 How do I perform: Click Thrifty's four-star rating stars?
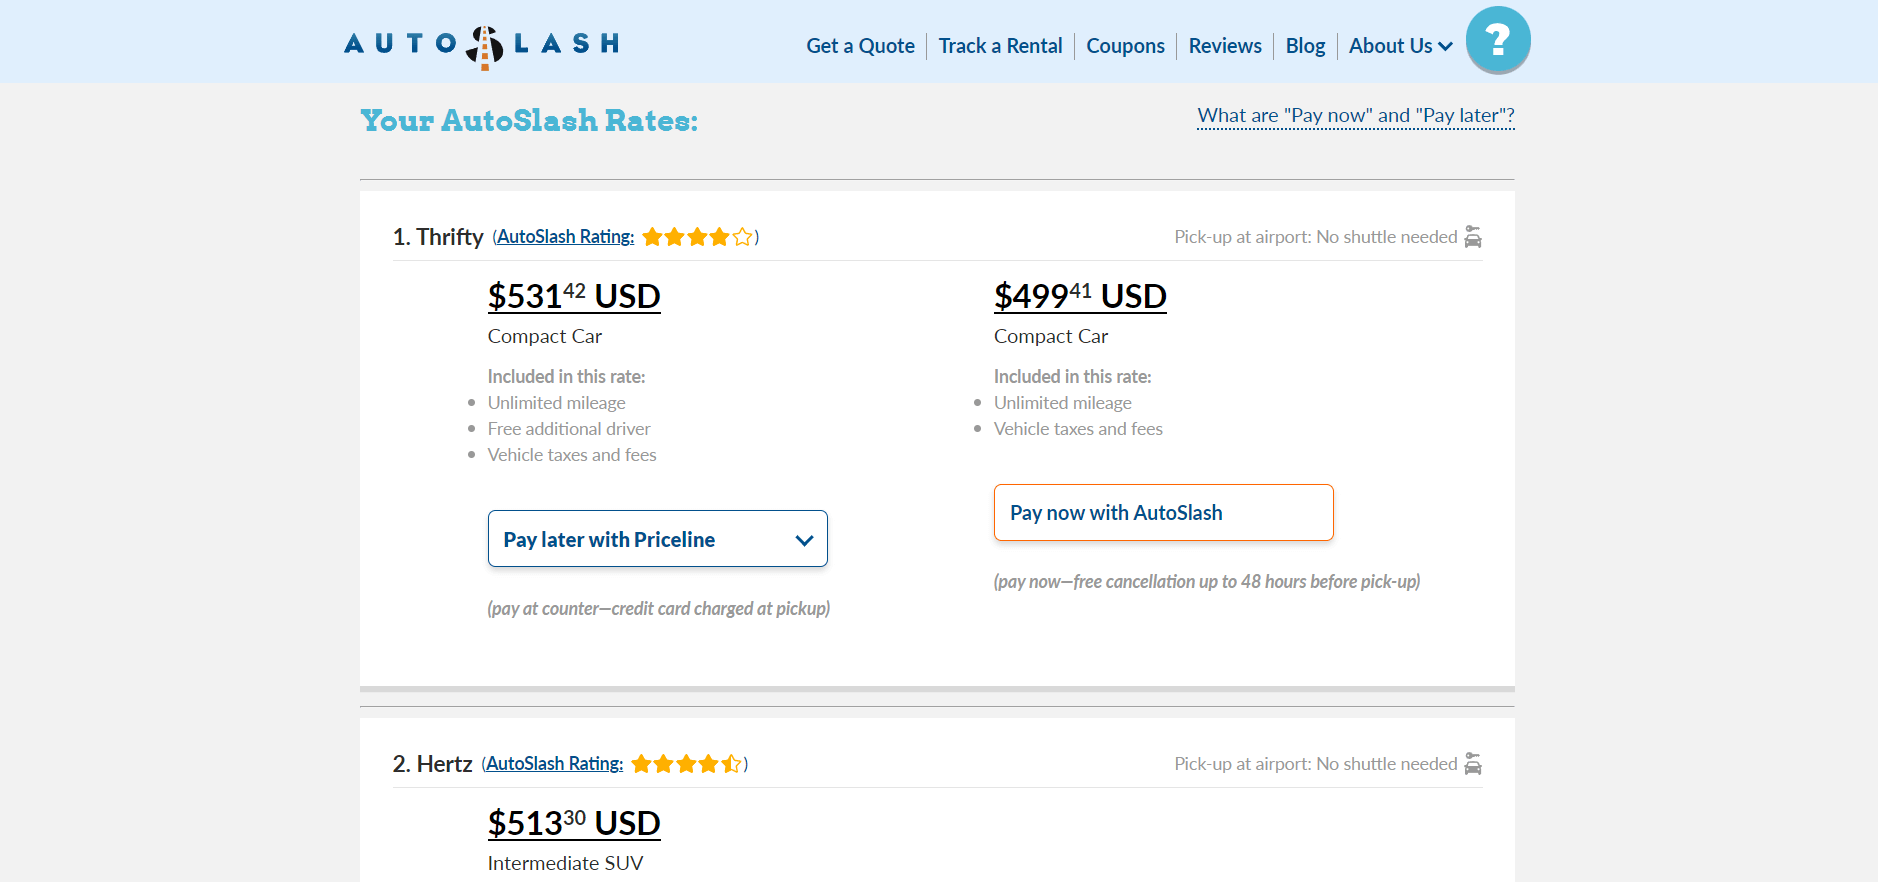pos(697,237)
